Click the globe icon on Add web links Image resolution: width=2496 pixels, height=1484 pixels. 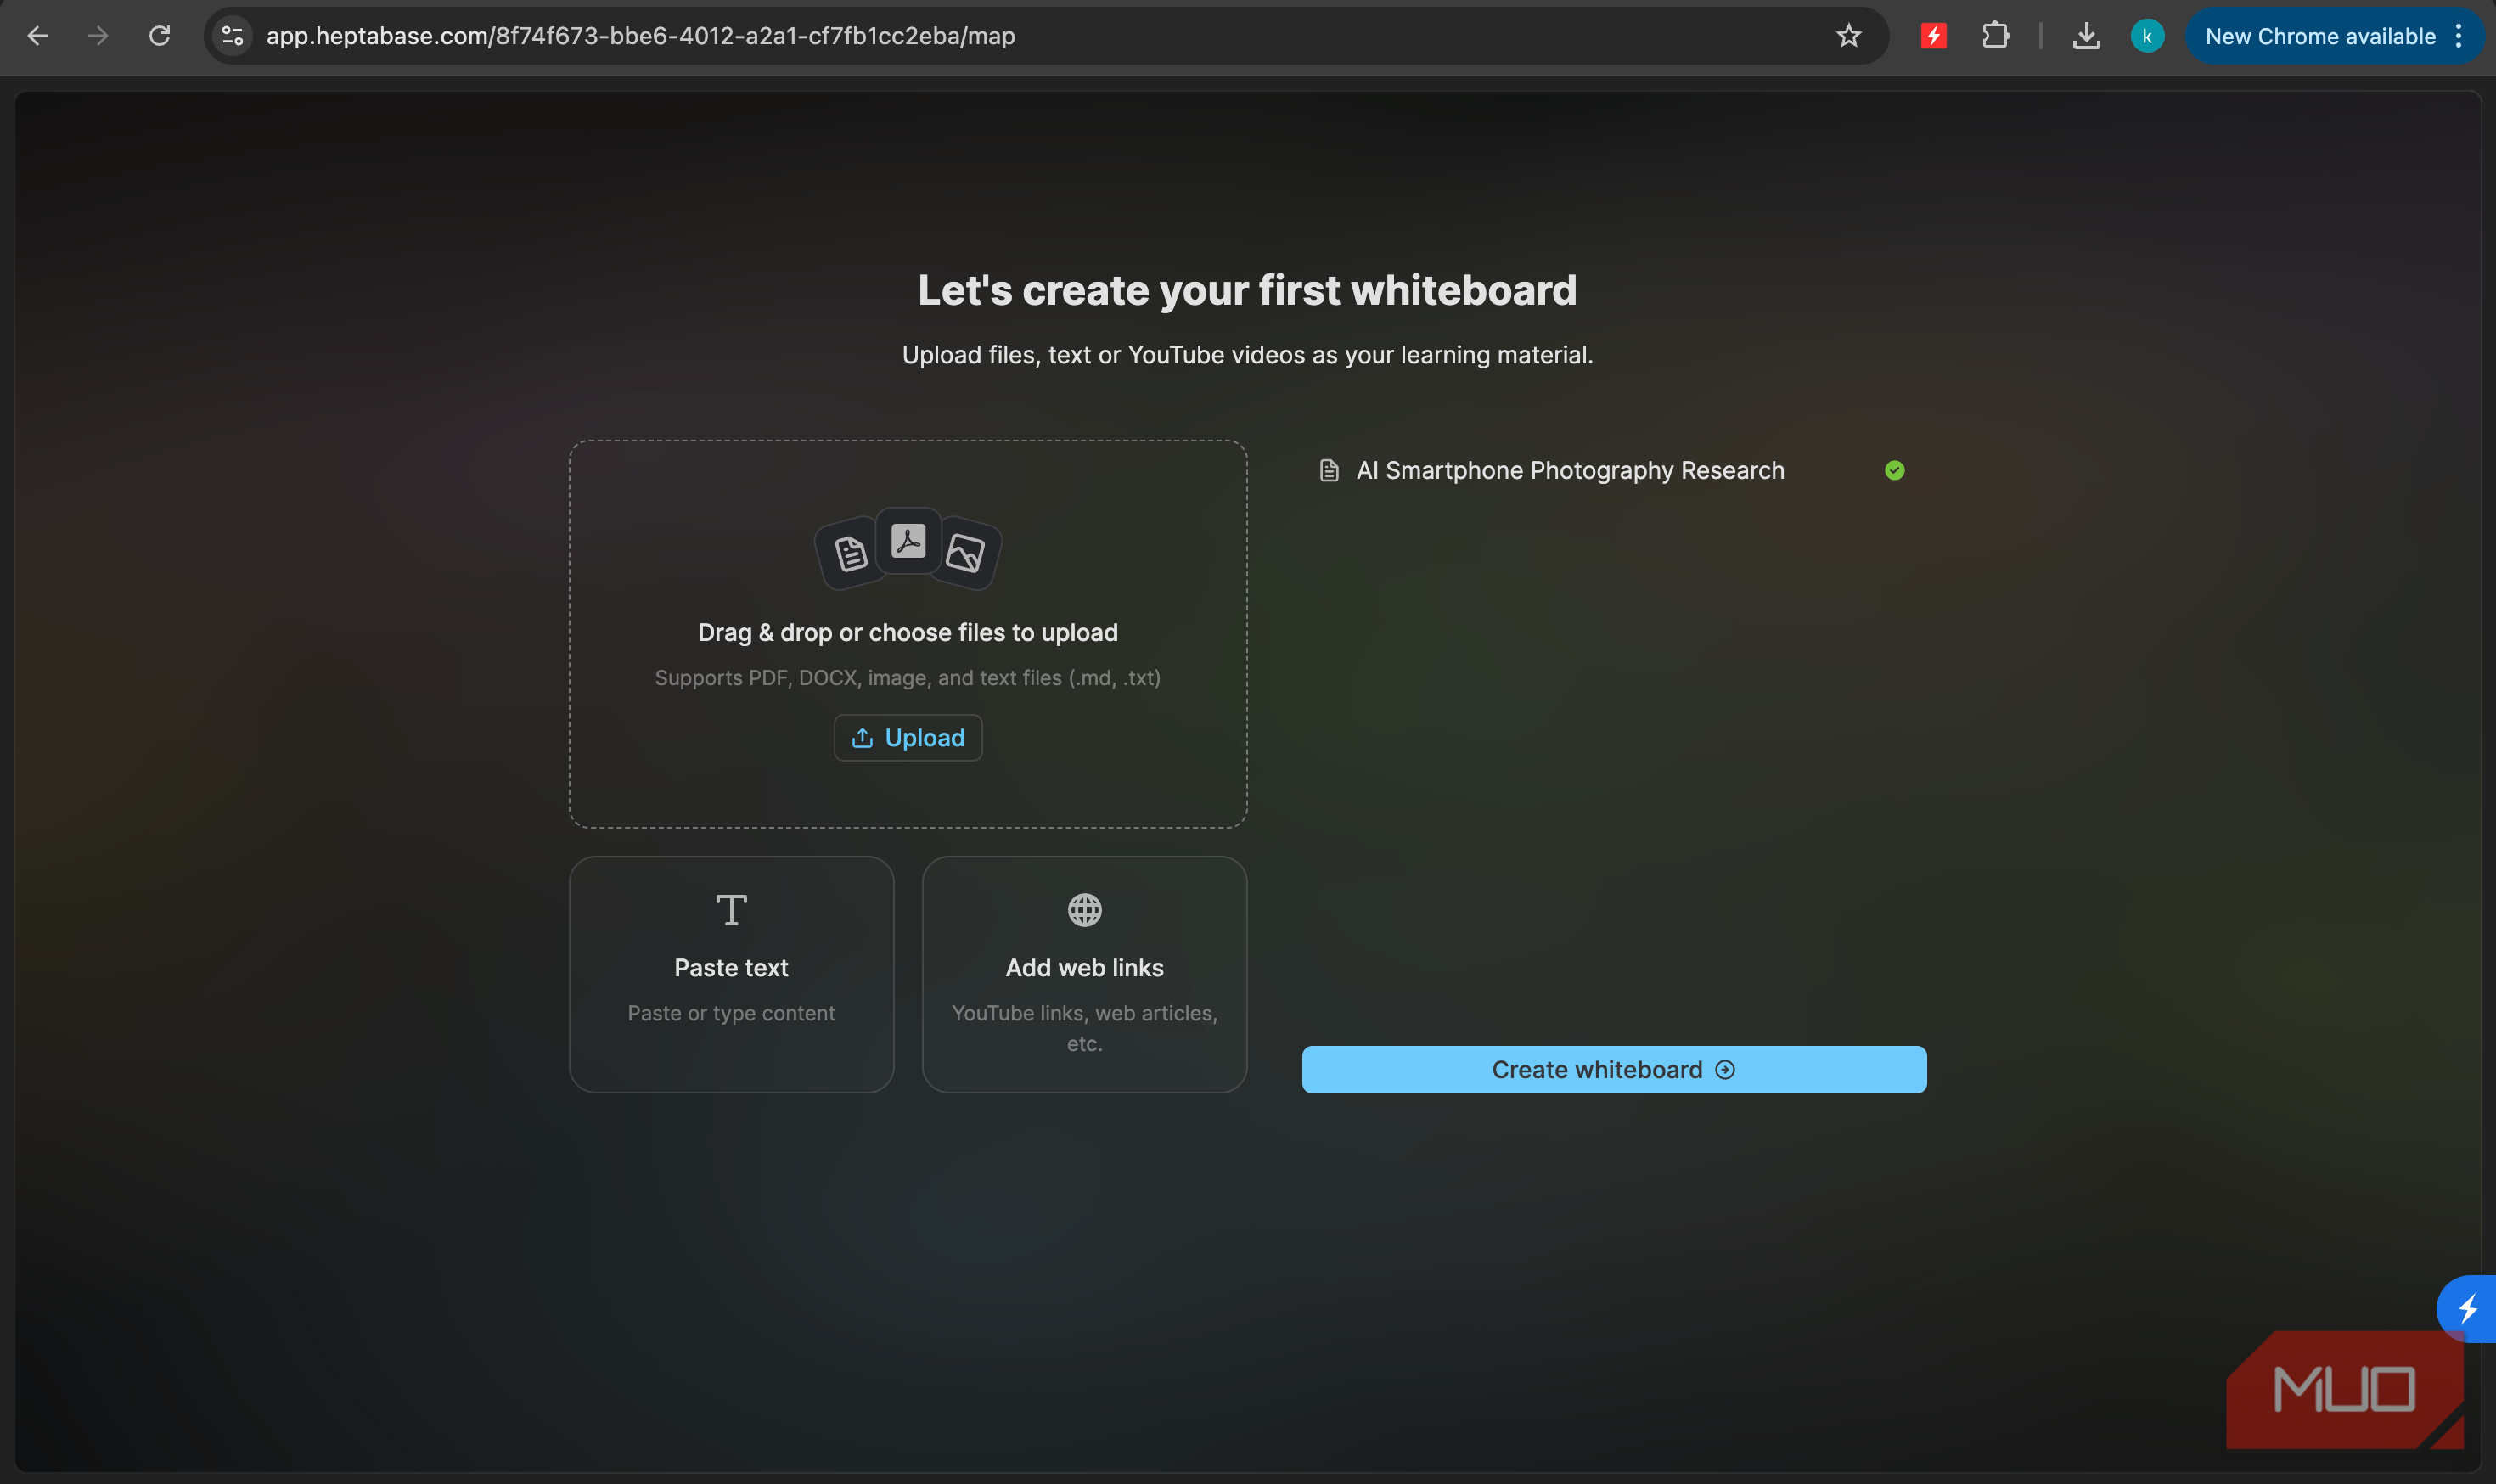tap(1084, 910)
